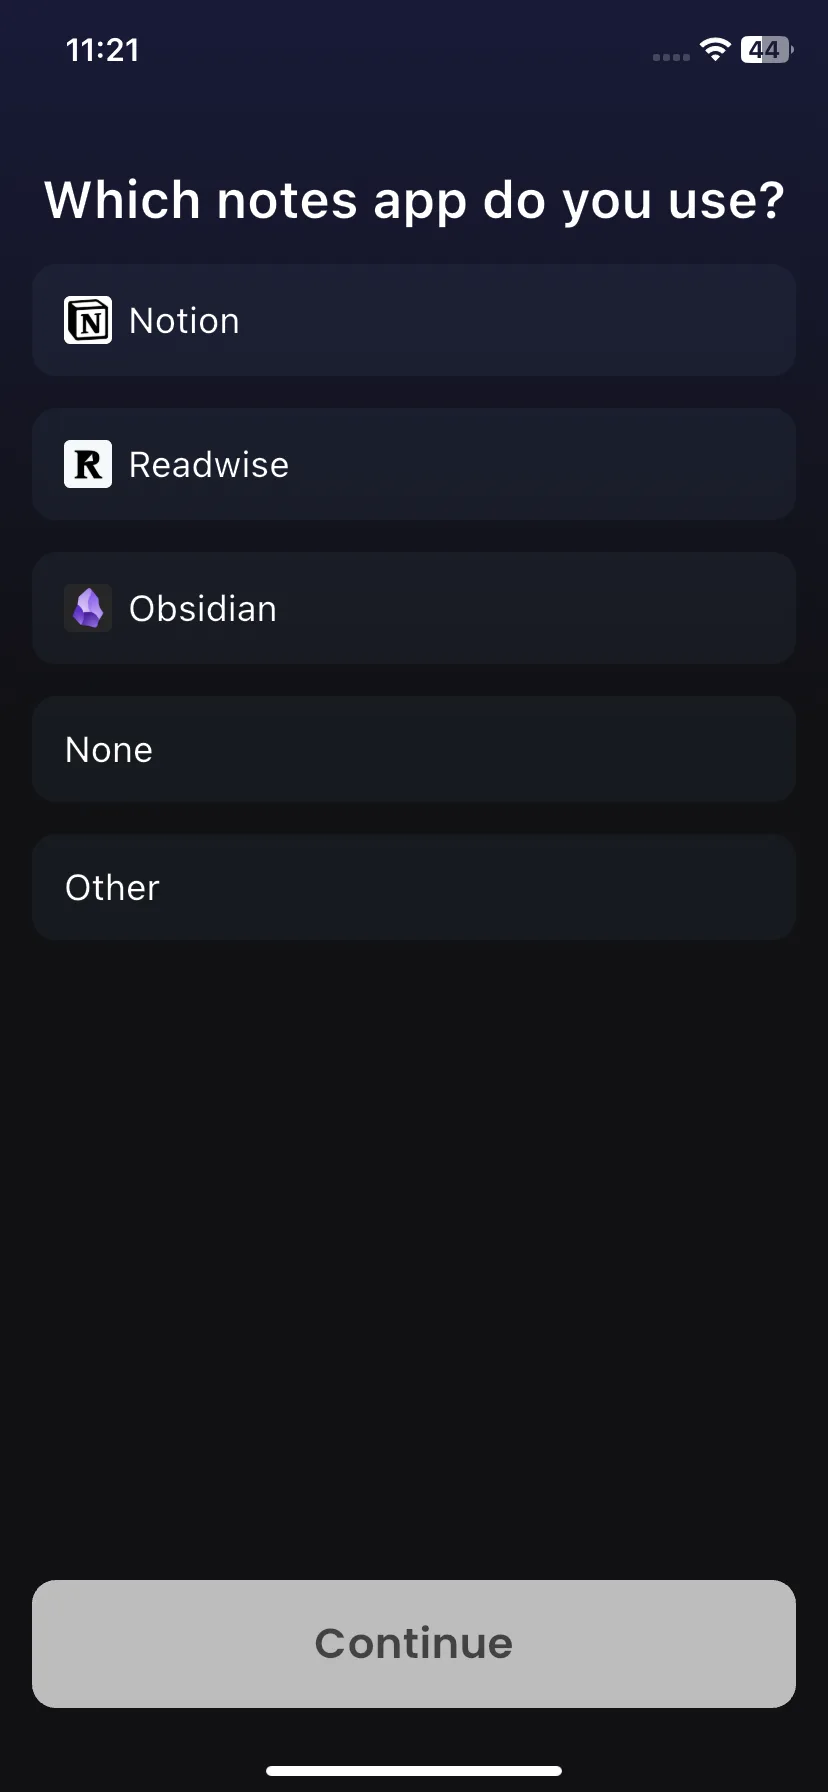
Task: Tap the Wi-Fi status icon
Action: point(715,49)
